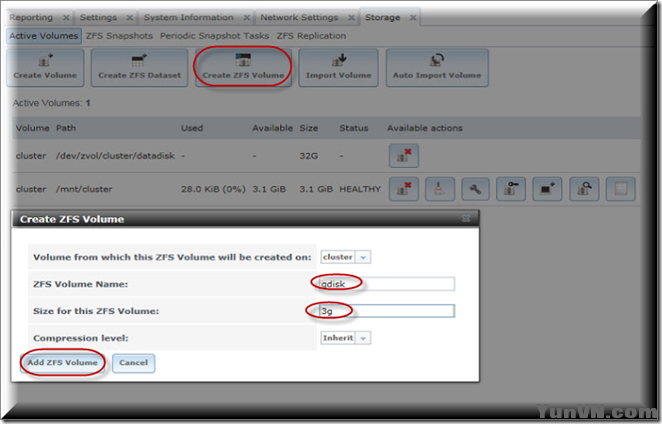Click the Path column header

coord(66,128)
